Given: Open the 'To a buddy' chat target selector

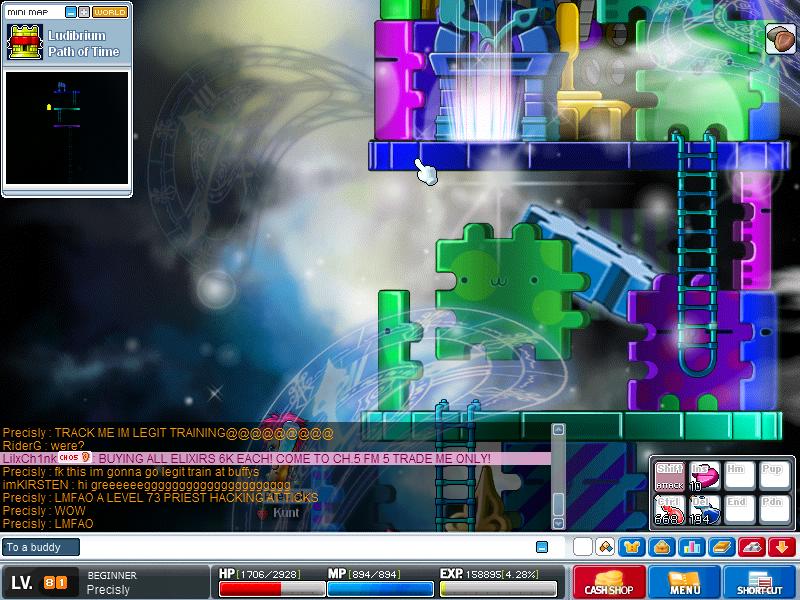Looking at the screenshot, I should pos(41,547).
